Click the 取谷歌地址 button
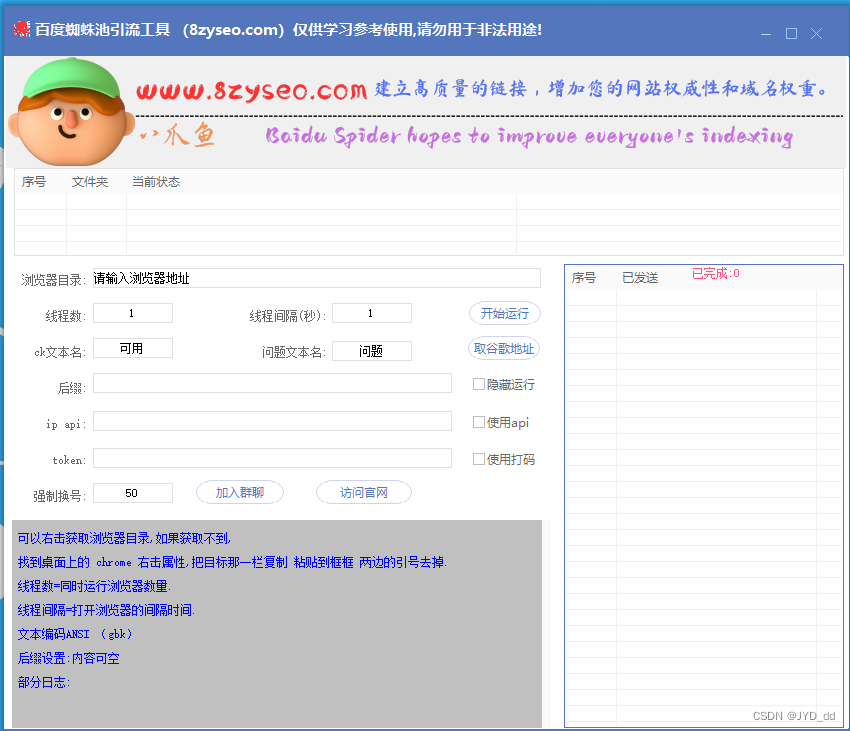The height and width of the screenshot is (731, 850). coord(504,348)
